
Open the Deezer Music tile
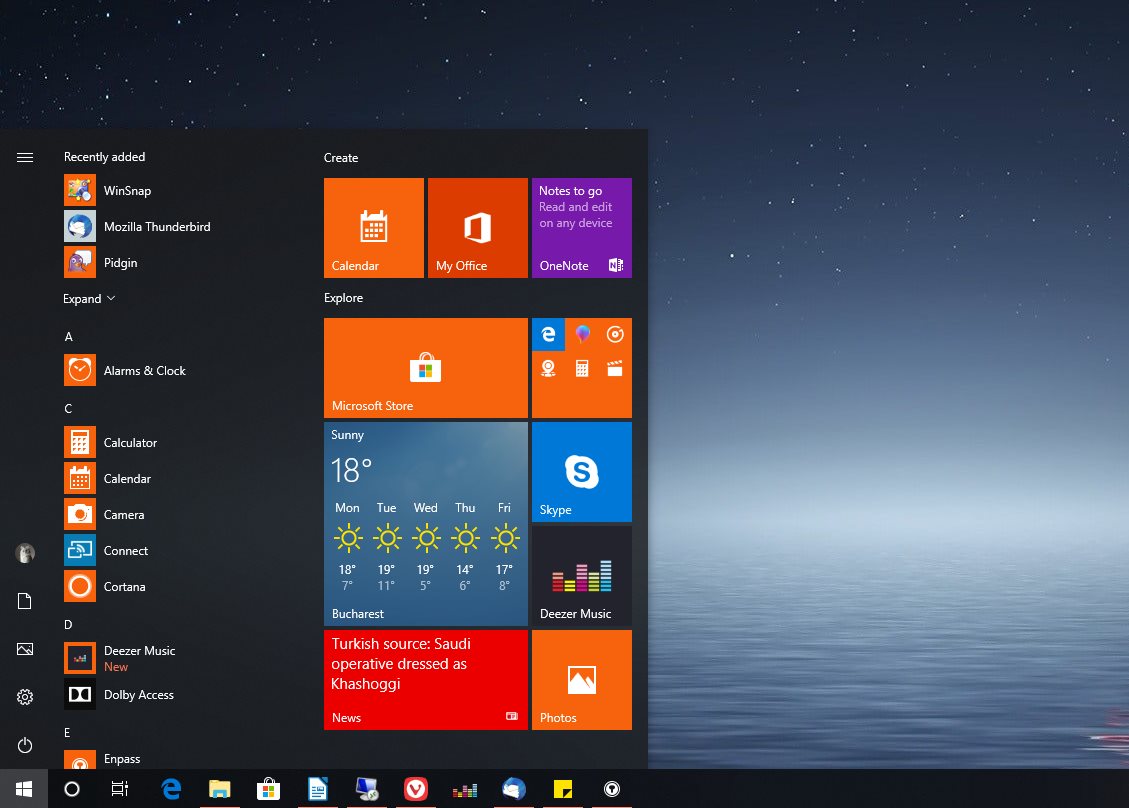tap(582, 576)
